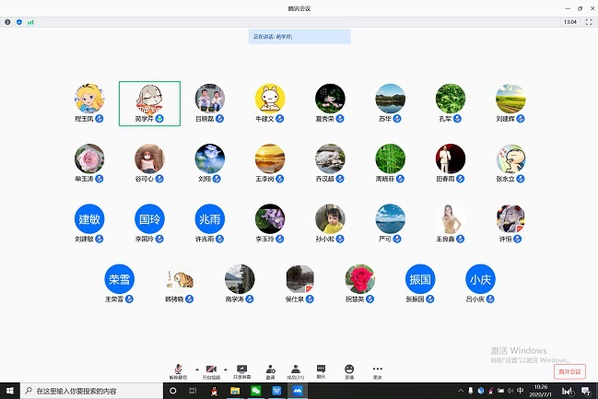Click the red leave meeting button
598x399 pixels.
[x=569, y=372]
